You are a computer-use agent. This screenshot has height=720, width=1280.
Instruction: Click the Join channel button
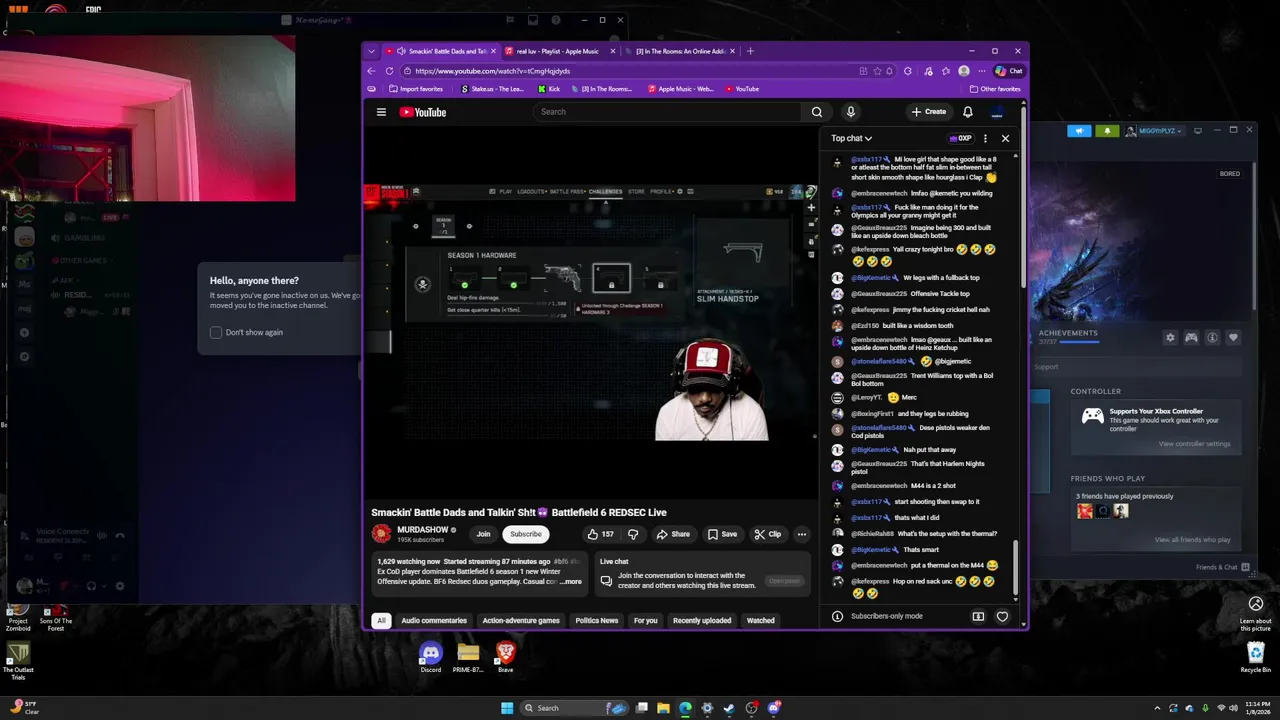tap(483, 534)
